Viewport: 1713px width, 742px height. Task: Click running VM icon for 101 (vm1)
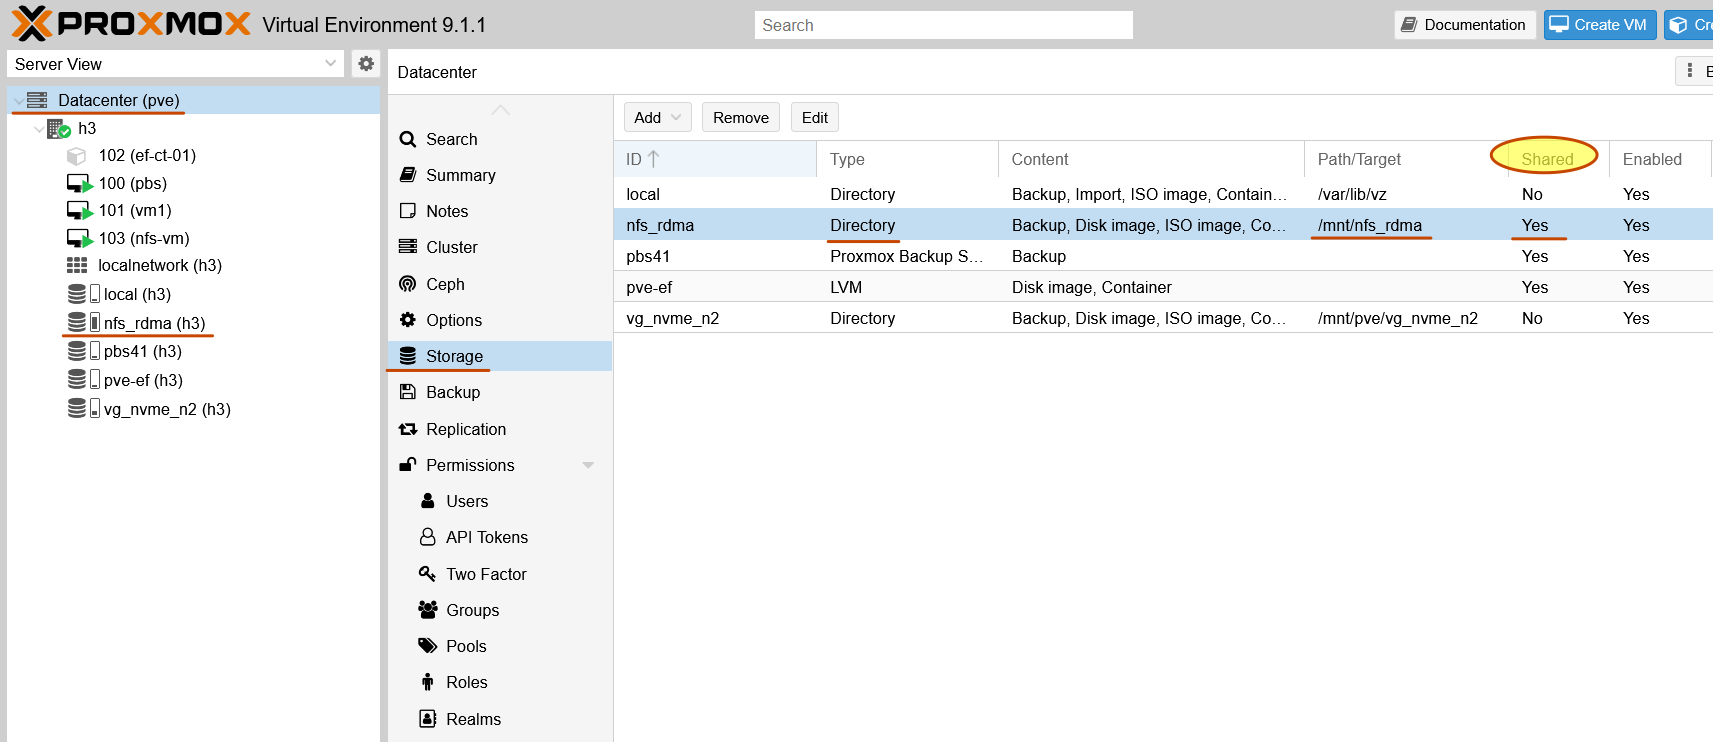coord(79,211)
